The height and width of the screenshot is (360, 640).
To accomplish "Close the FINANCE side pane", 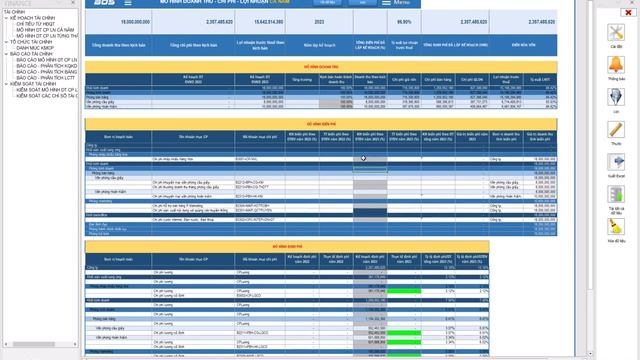I will 73,3.
